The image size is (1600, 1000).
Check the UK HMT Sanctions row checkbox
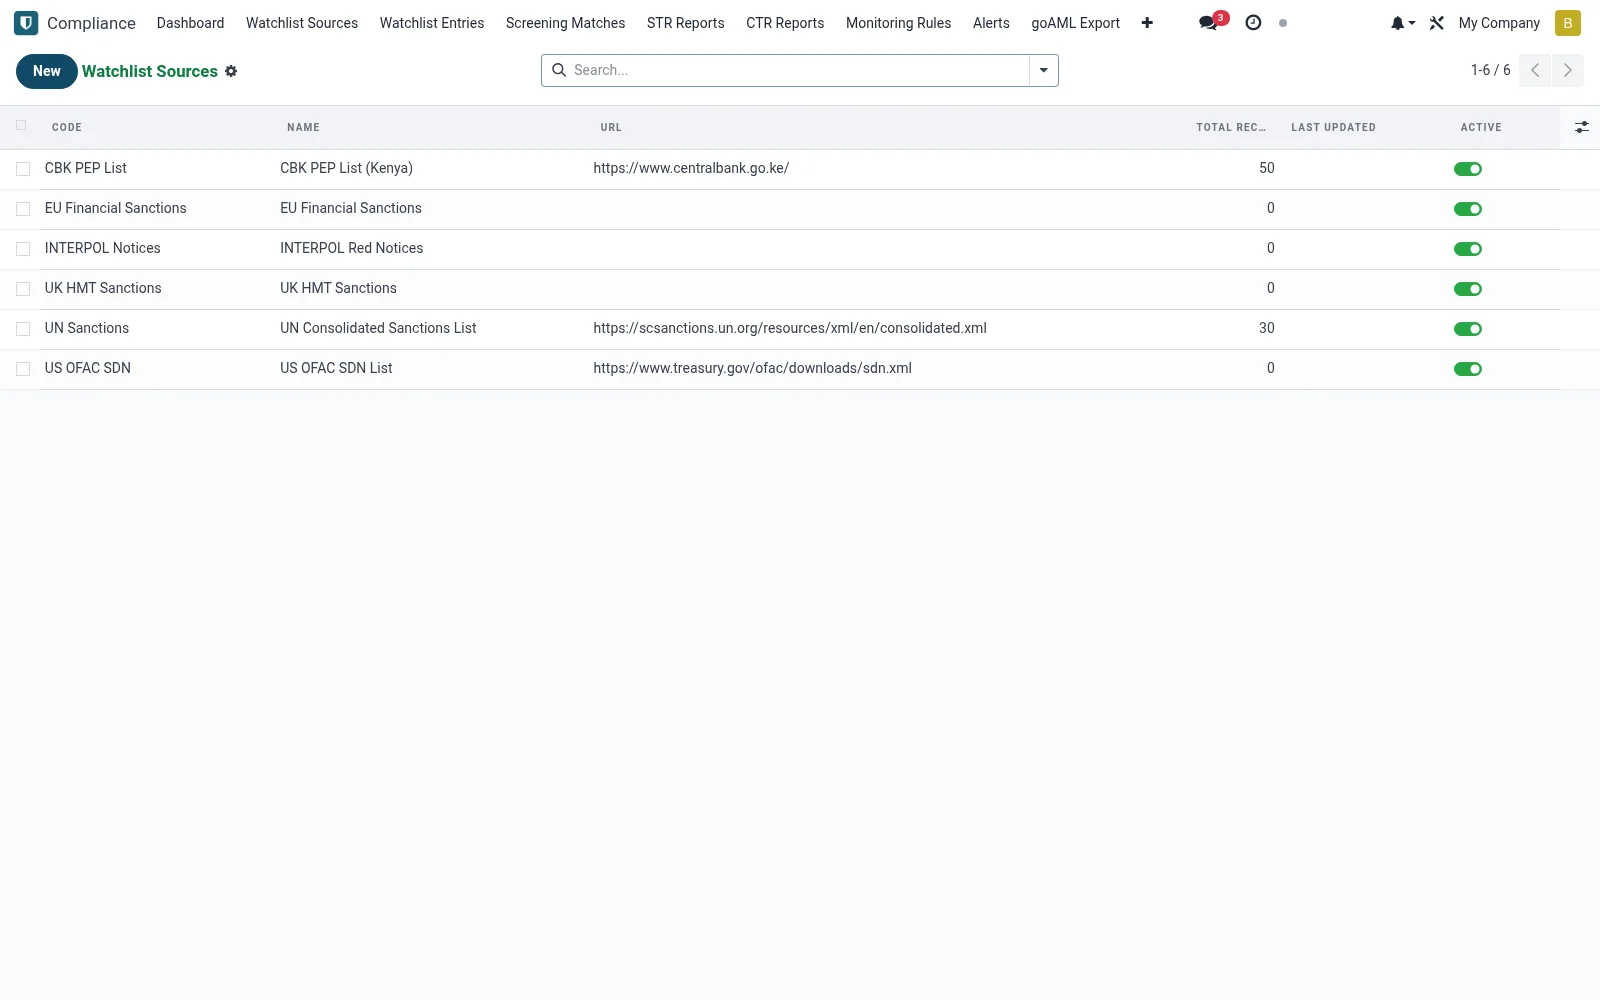click(23, 289)
